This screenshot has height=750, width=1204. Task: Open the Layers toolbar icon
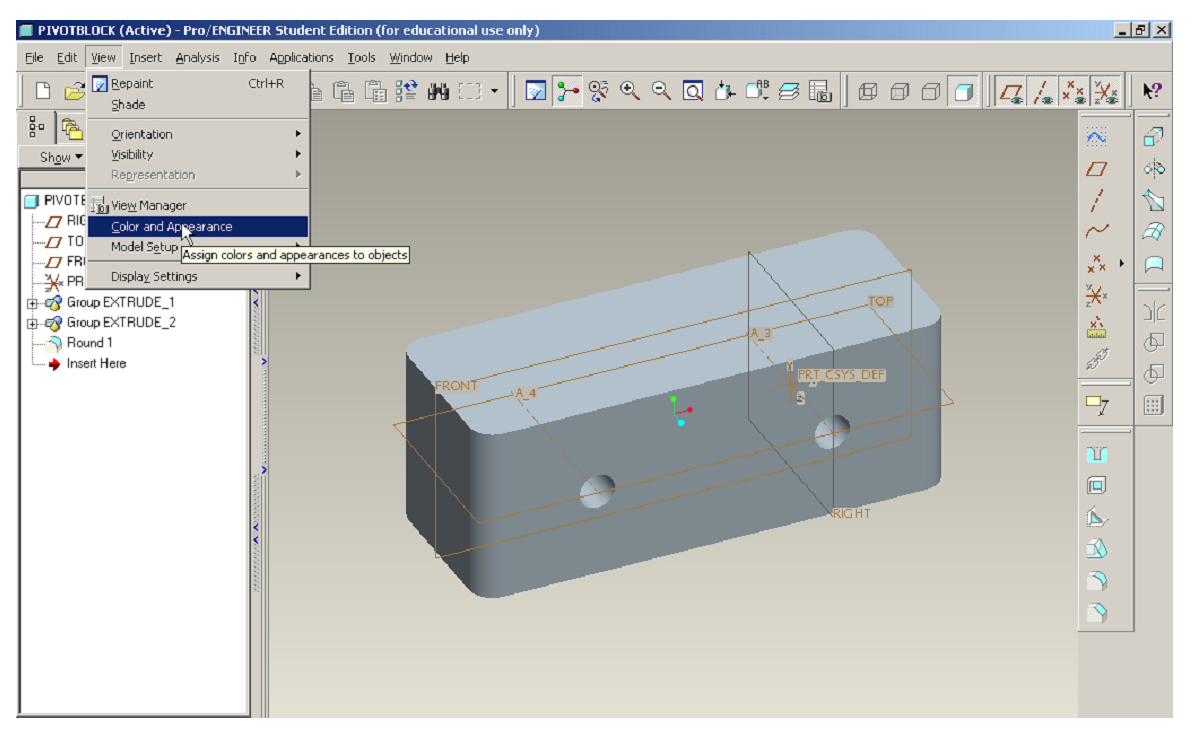tap(789, 92)
